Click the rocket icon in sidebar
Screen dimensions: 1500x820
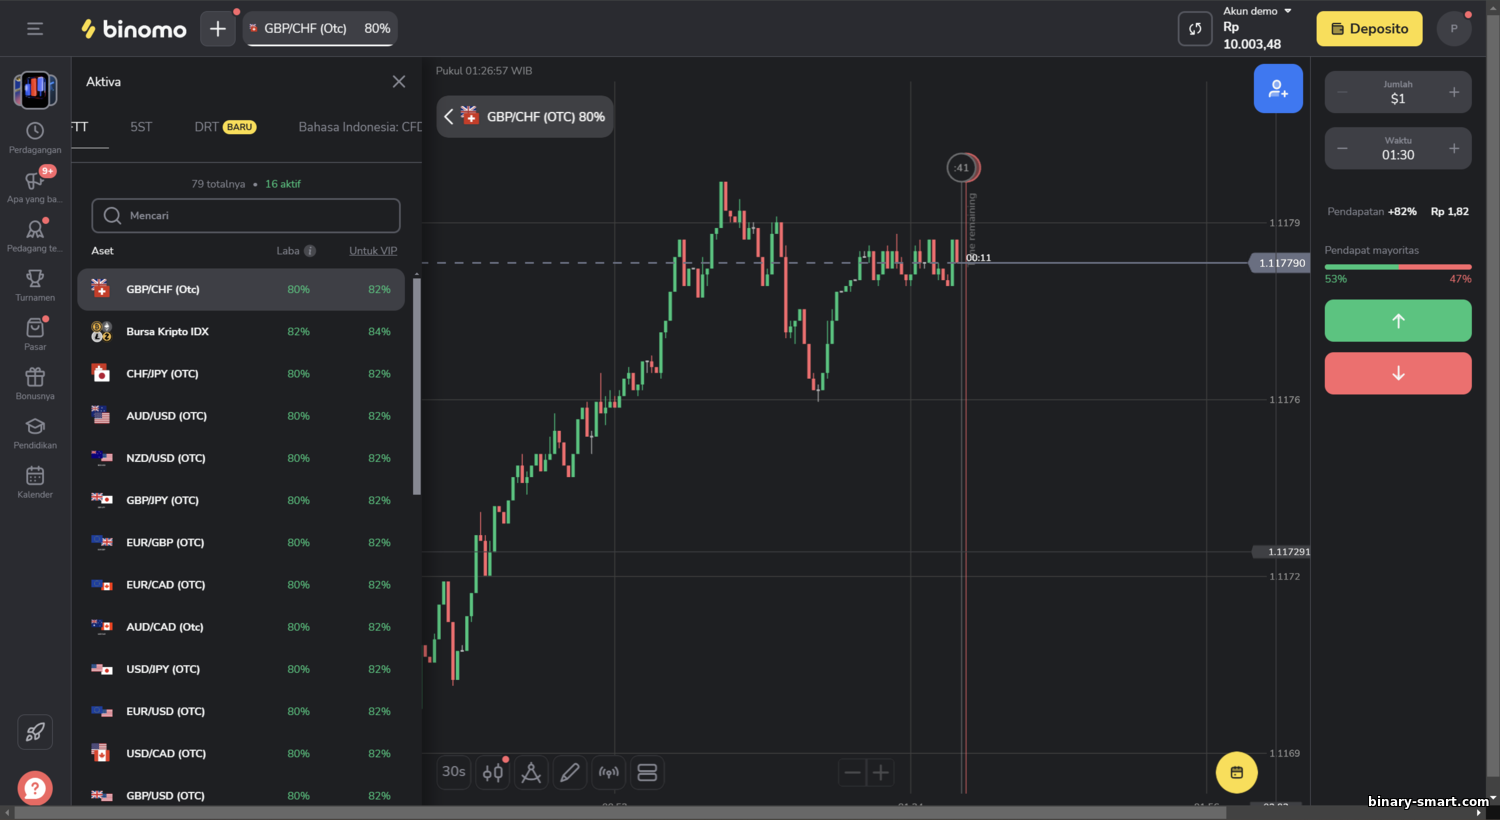(x=35, y=732)
